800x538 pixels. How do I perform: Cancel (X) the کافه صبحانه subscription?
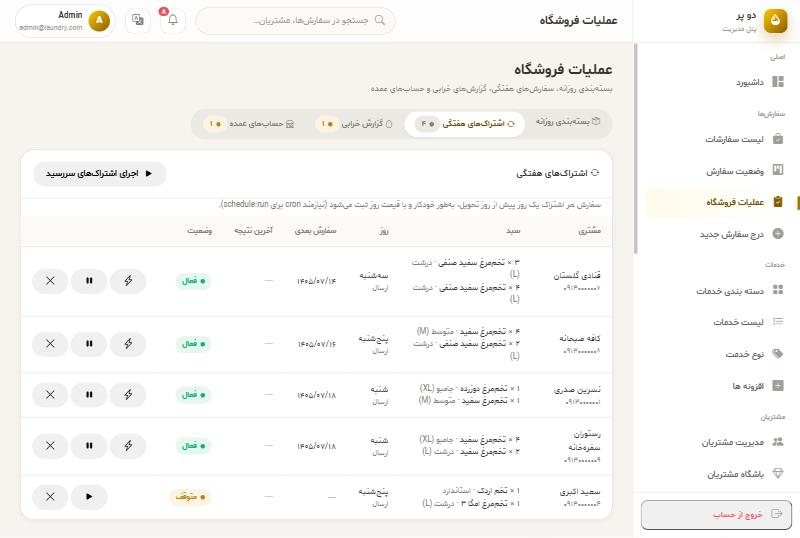pos(50,344)
